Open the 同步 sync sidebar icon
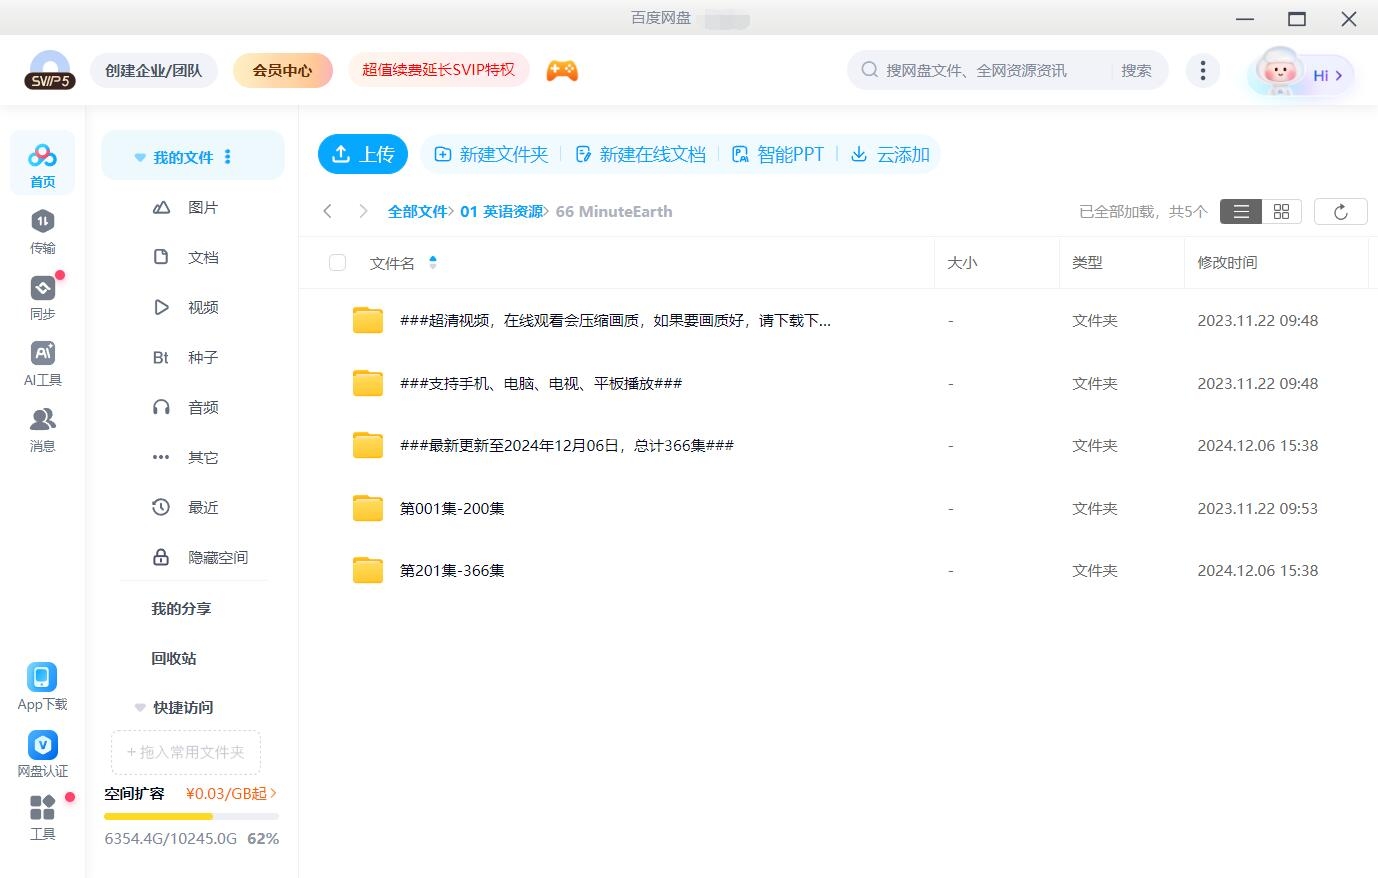The image size is (1378, 878). (x=42, y=298)
